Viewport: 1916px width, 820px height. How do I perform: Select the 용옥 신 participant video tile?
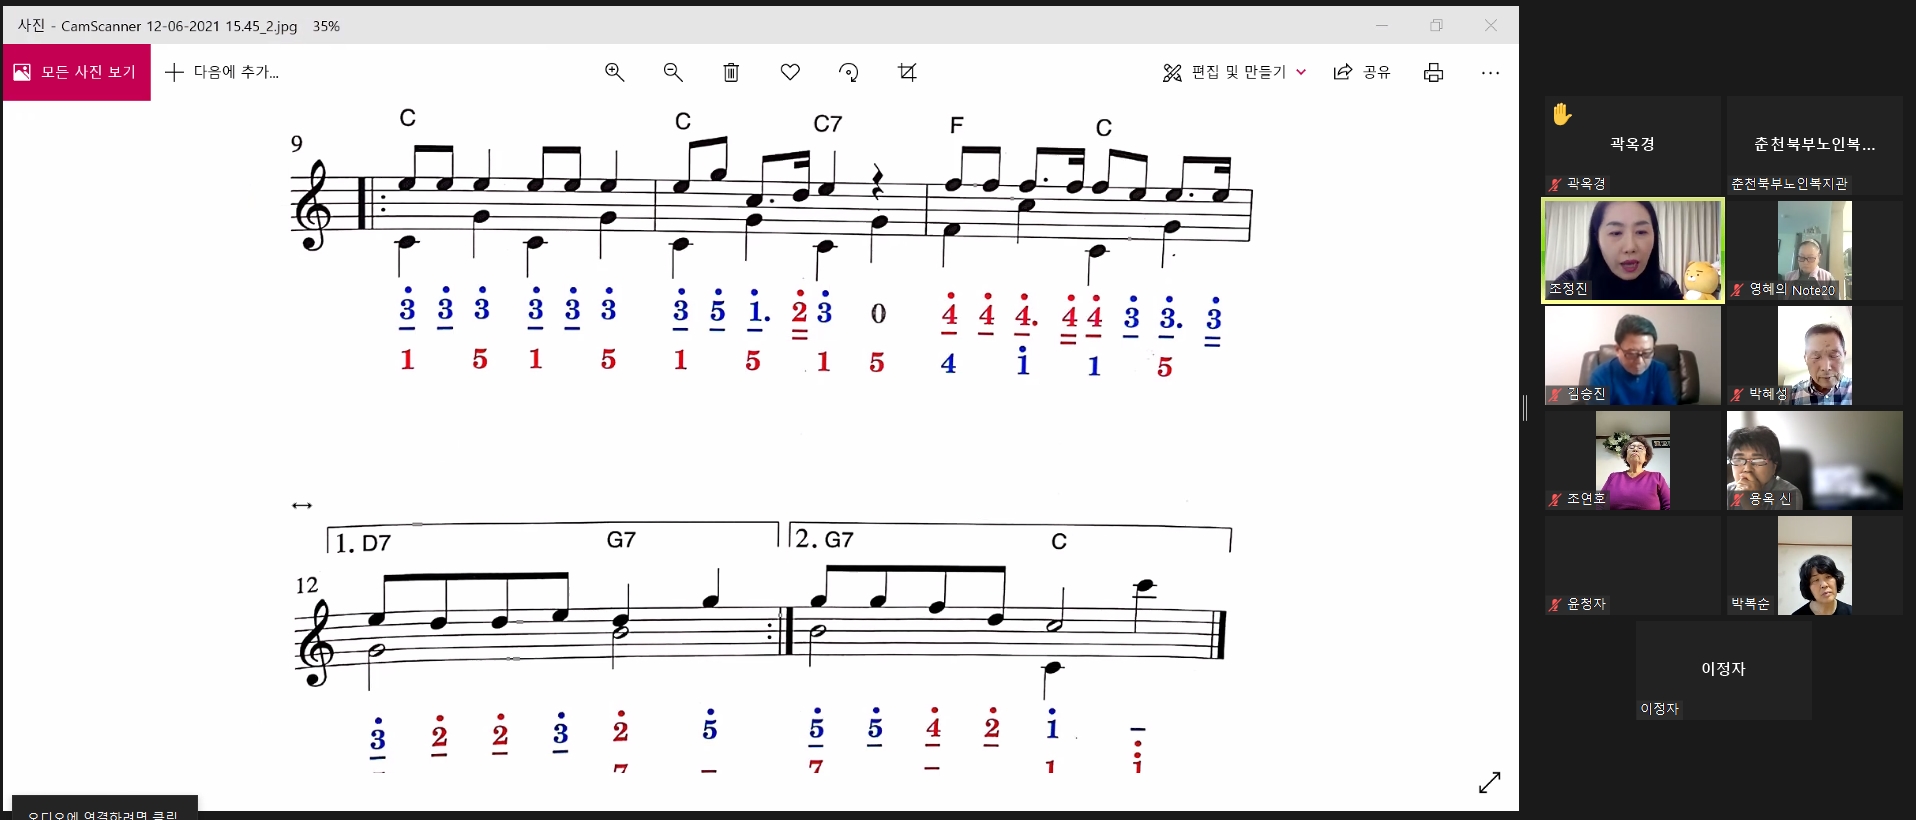(1815, 460)
